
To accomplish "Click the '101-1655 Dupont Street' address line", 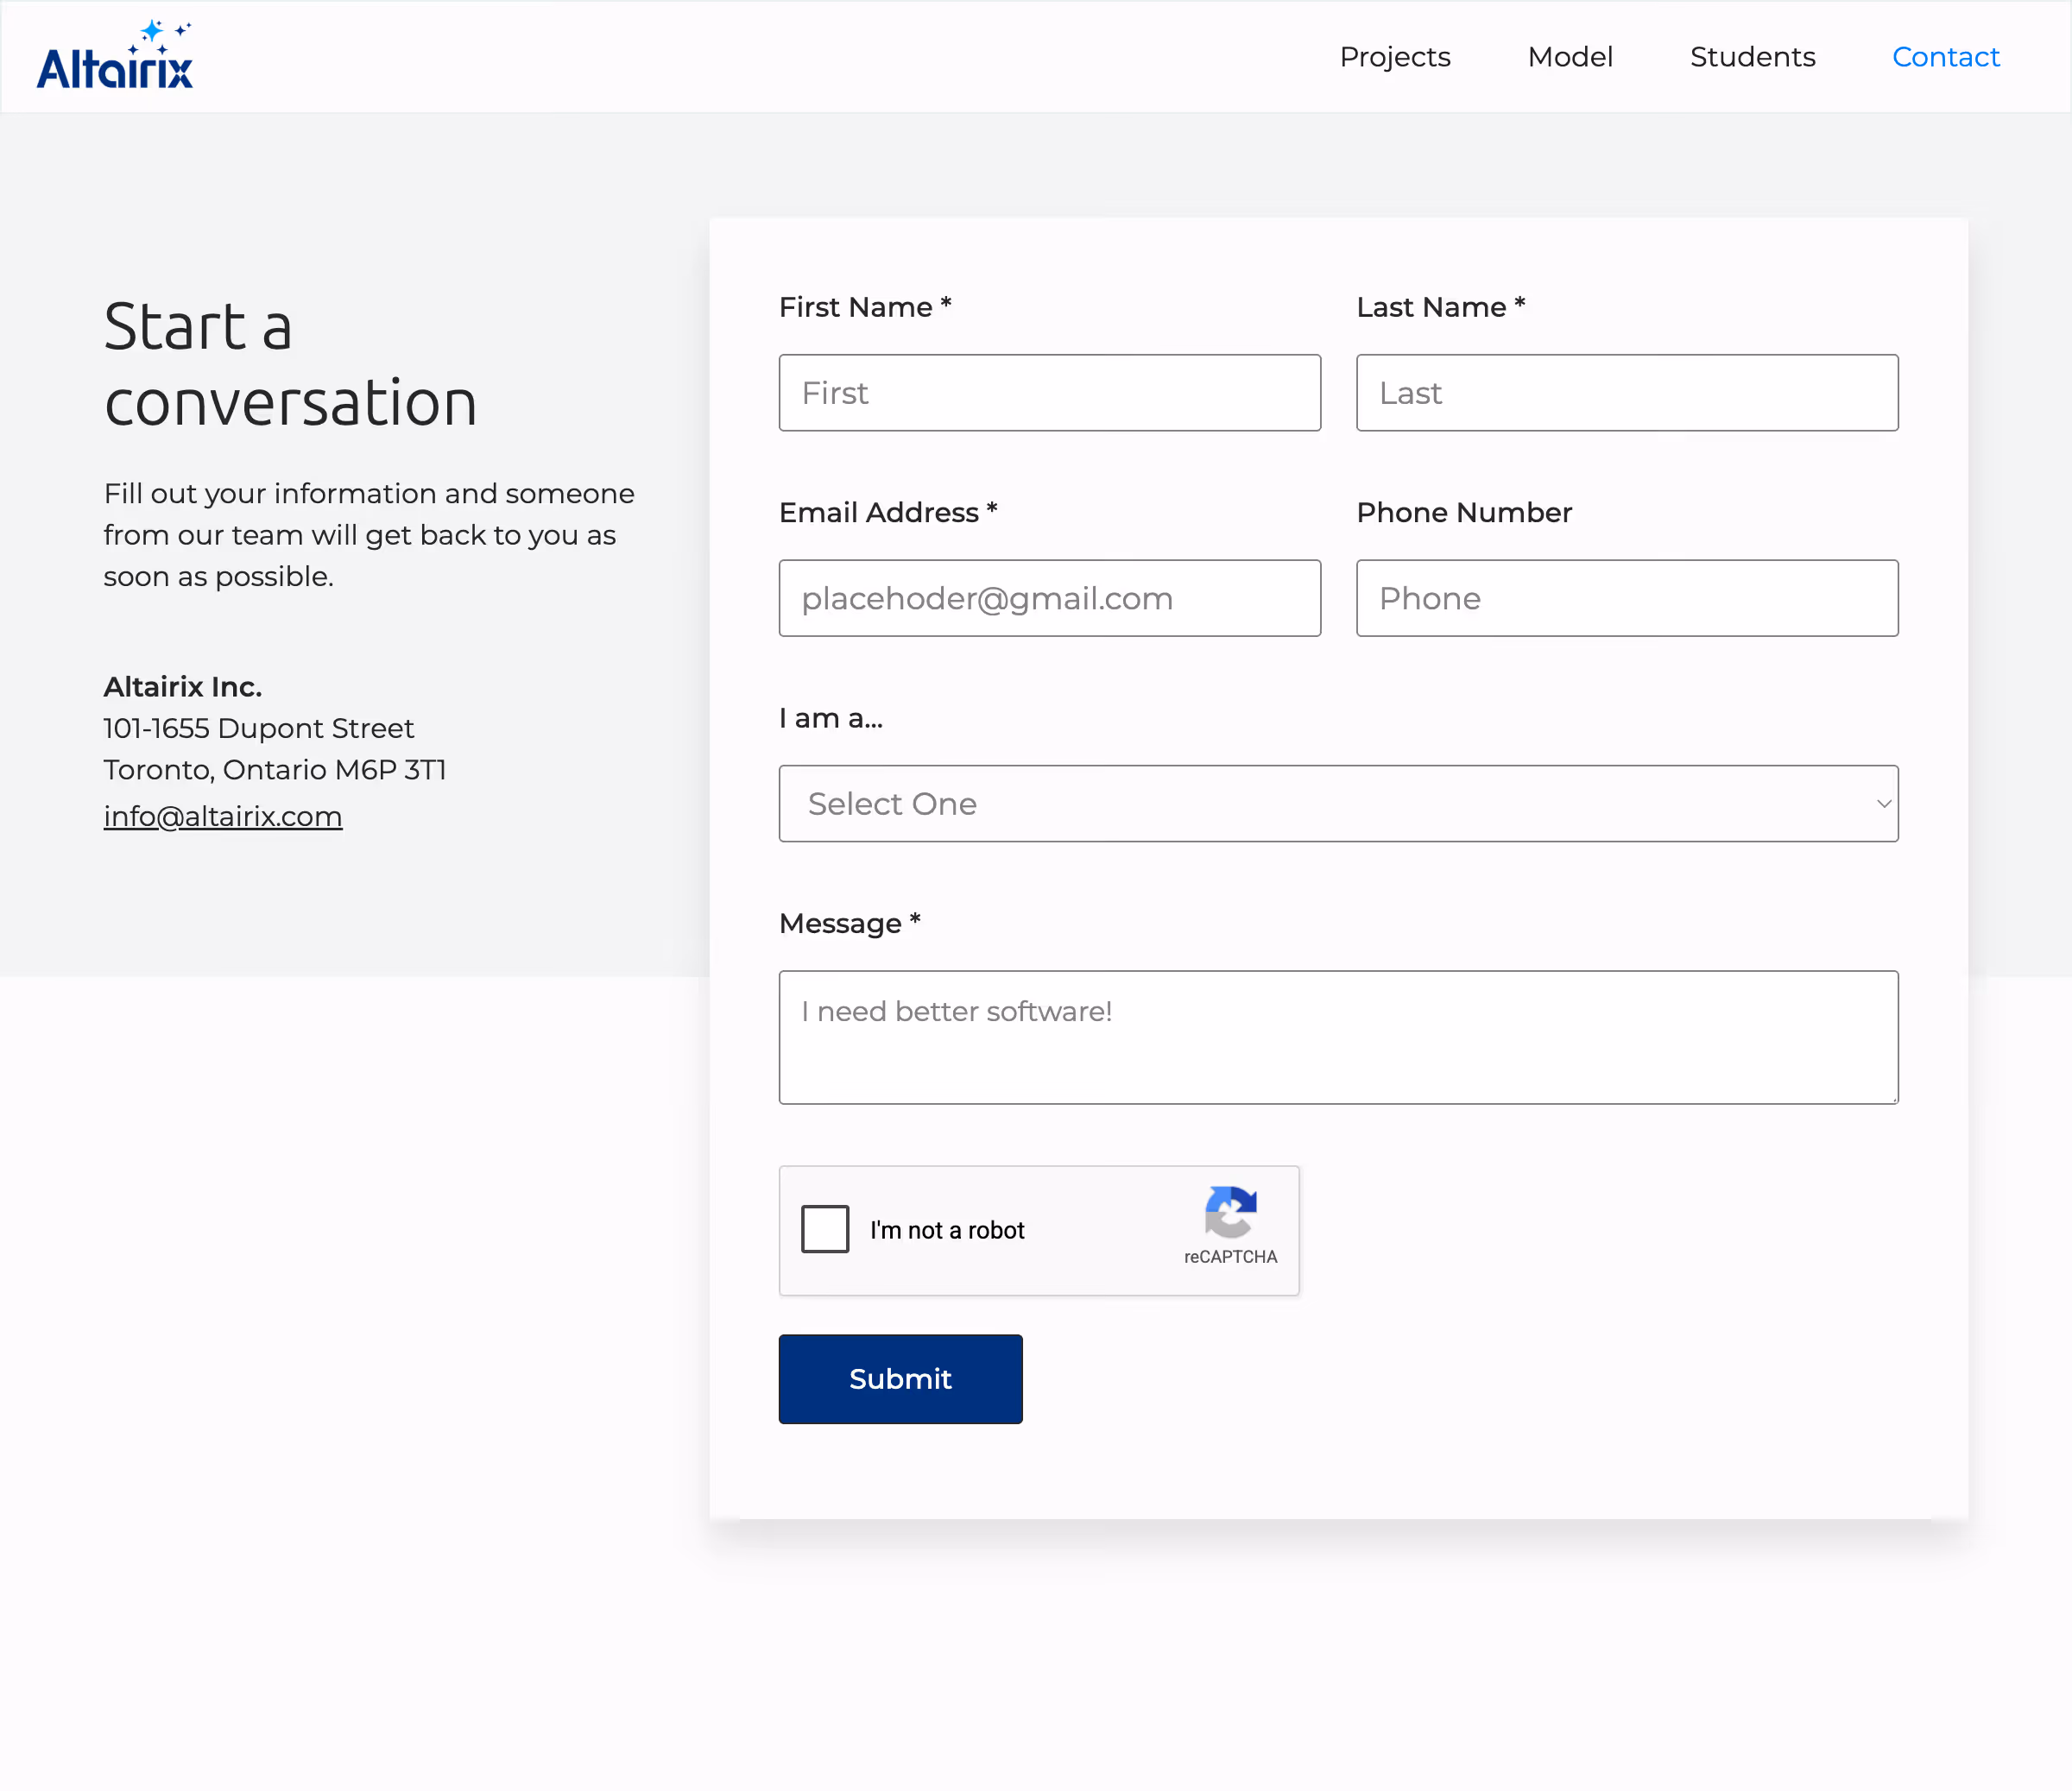I will [258, 728].
